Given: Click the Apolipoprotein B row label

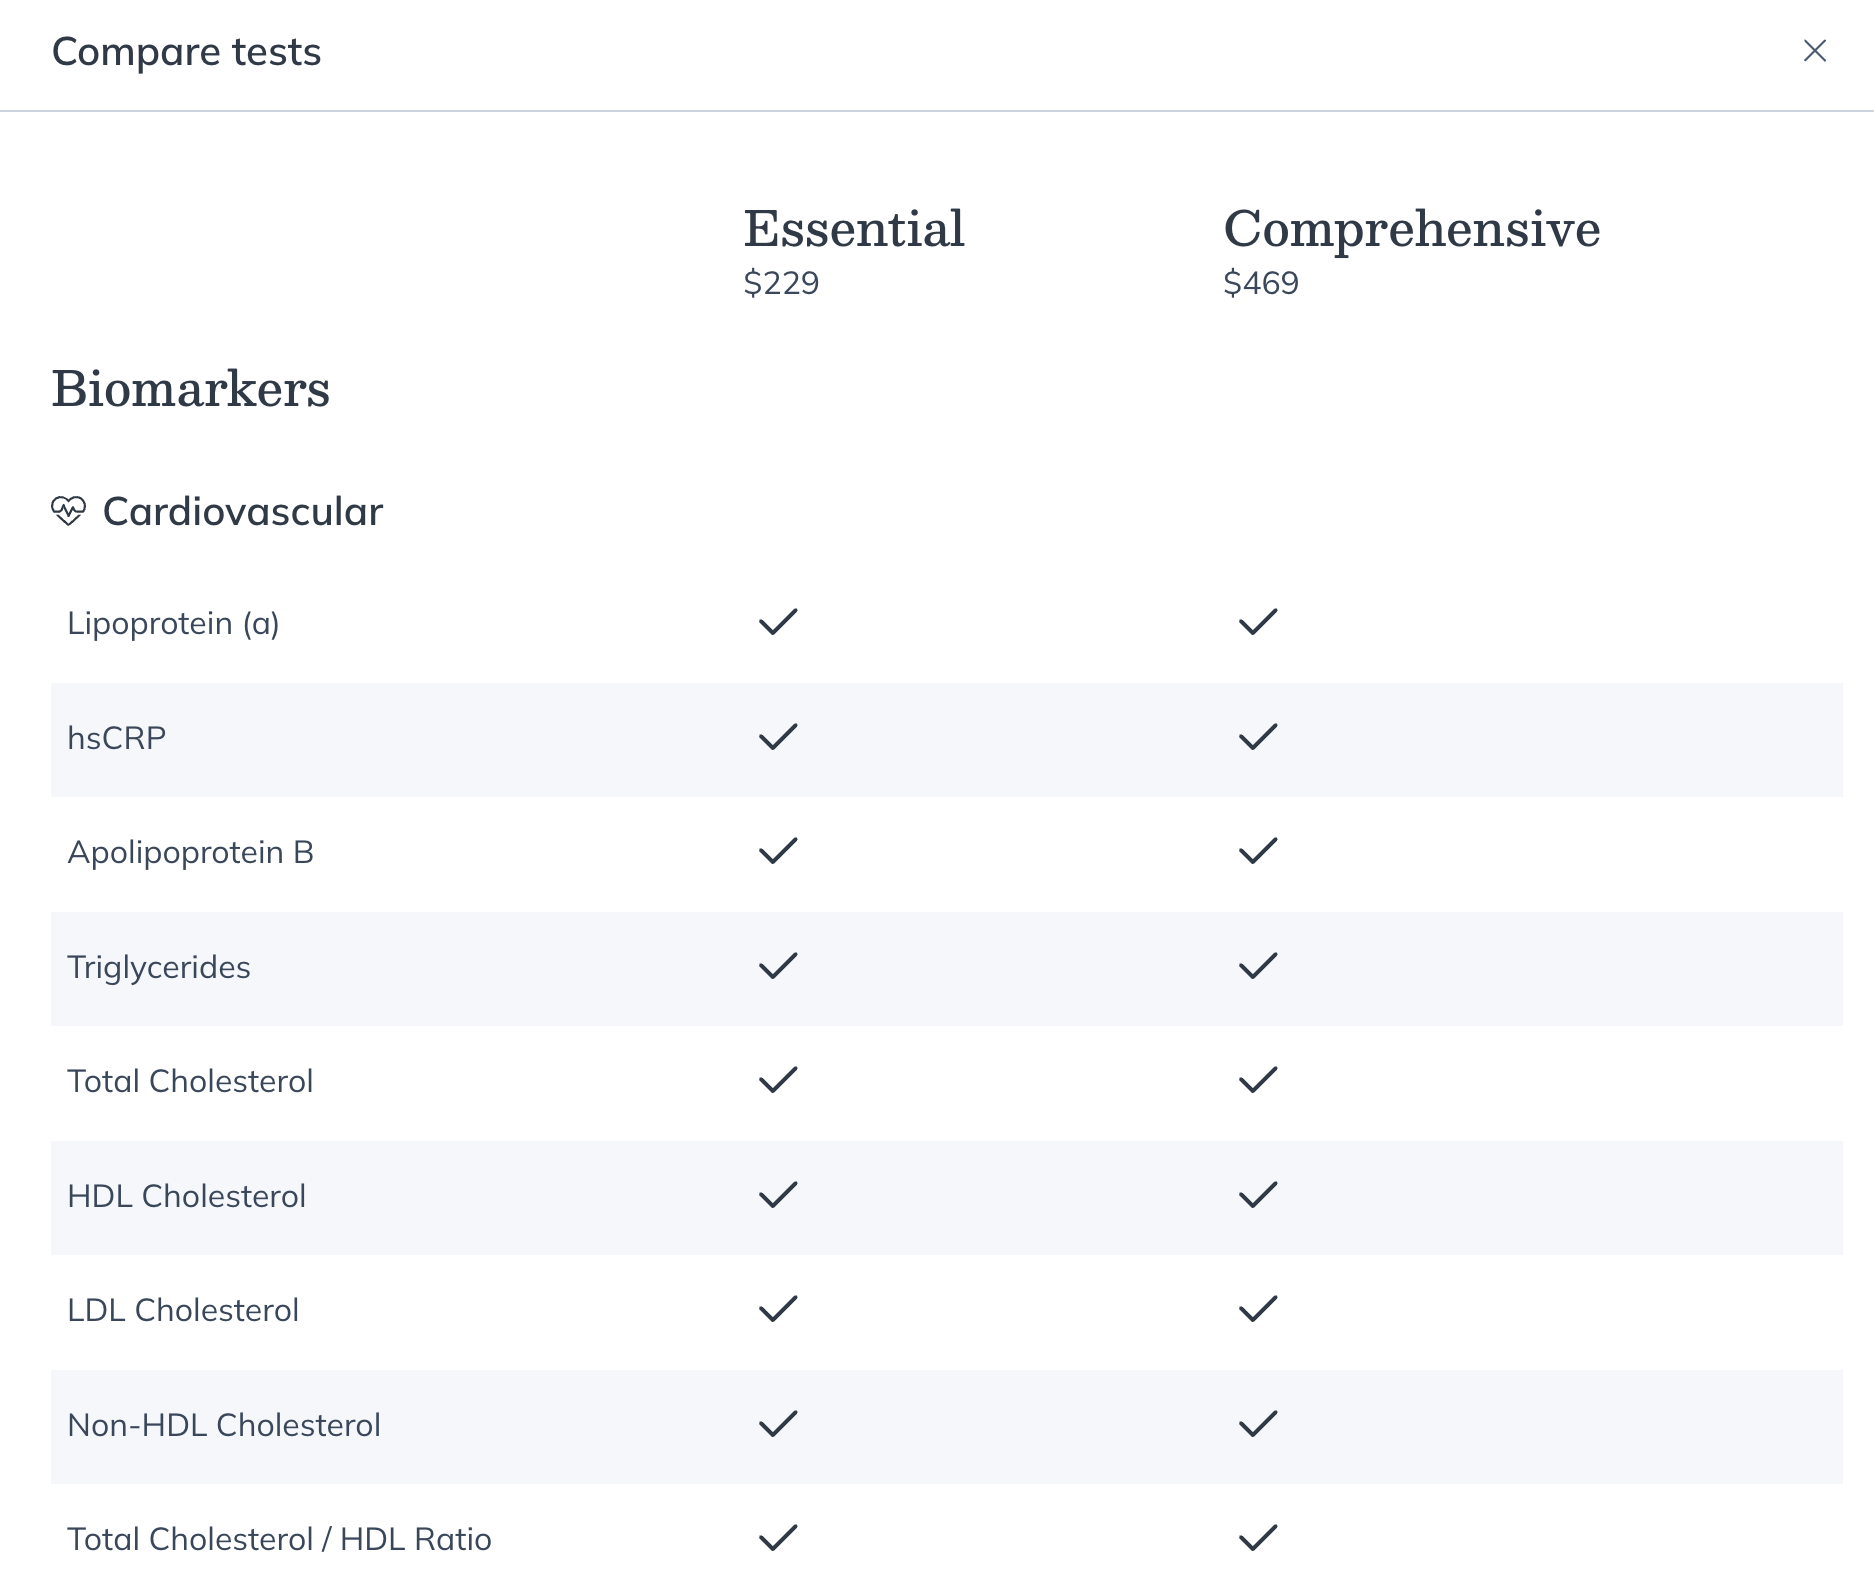Looking at the screenshot, I should 190,853.
